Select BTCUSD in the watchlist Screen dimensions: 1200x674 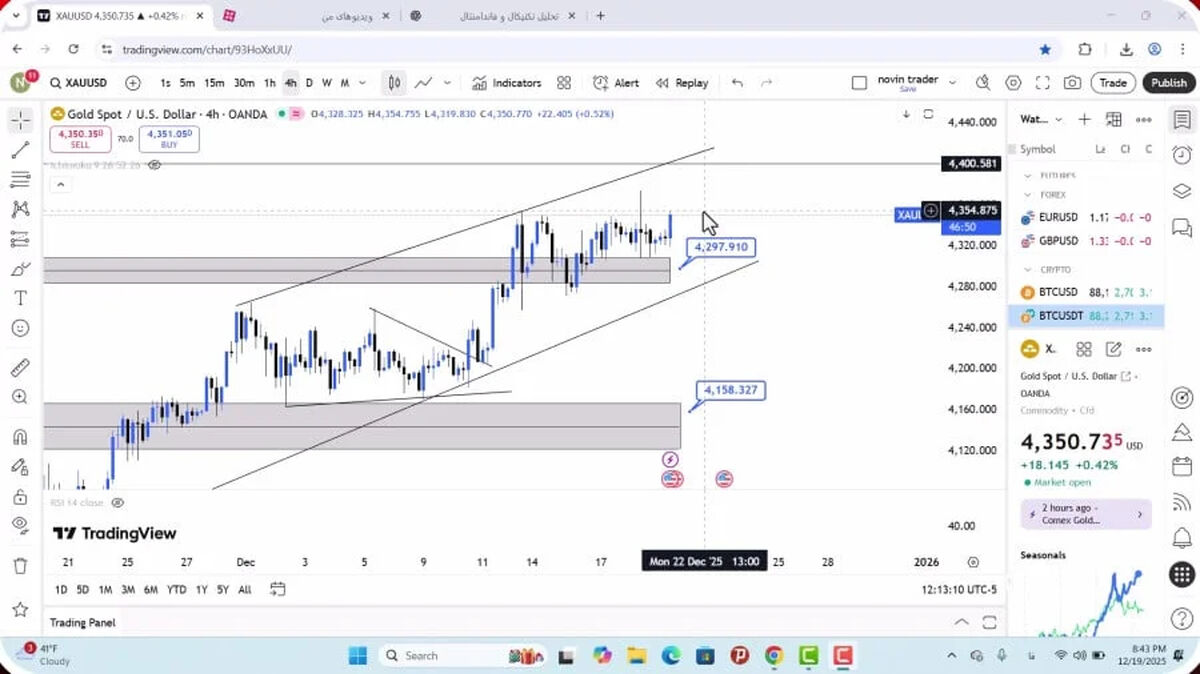tap(1086, 292)
